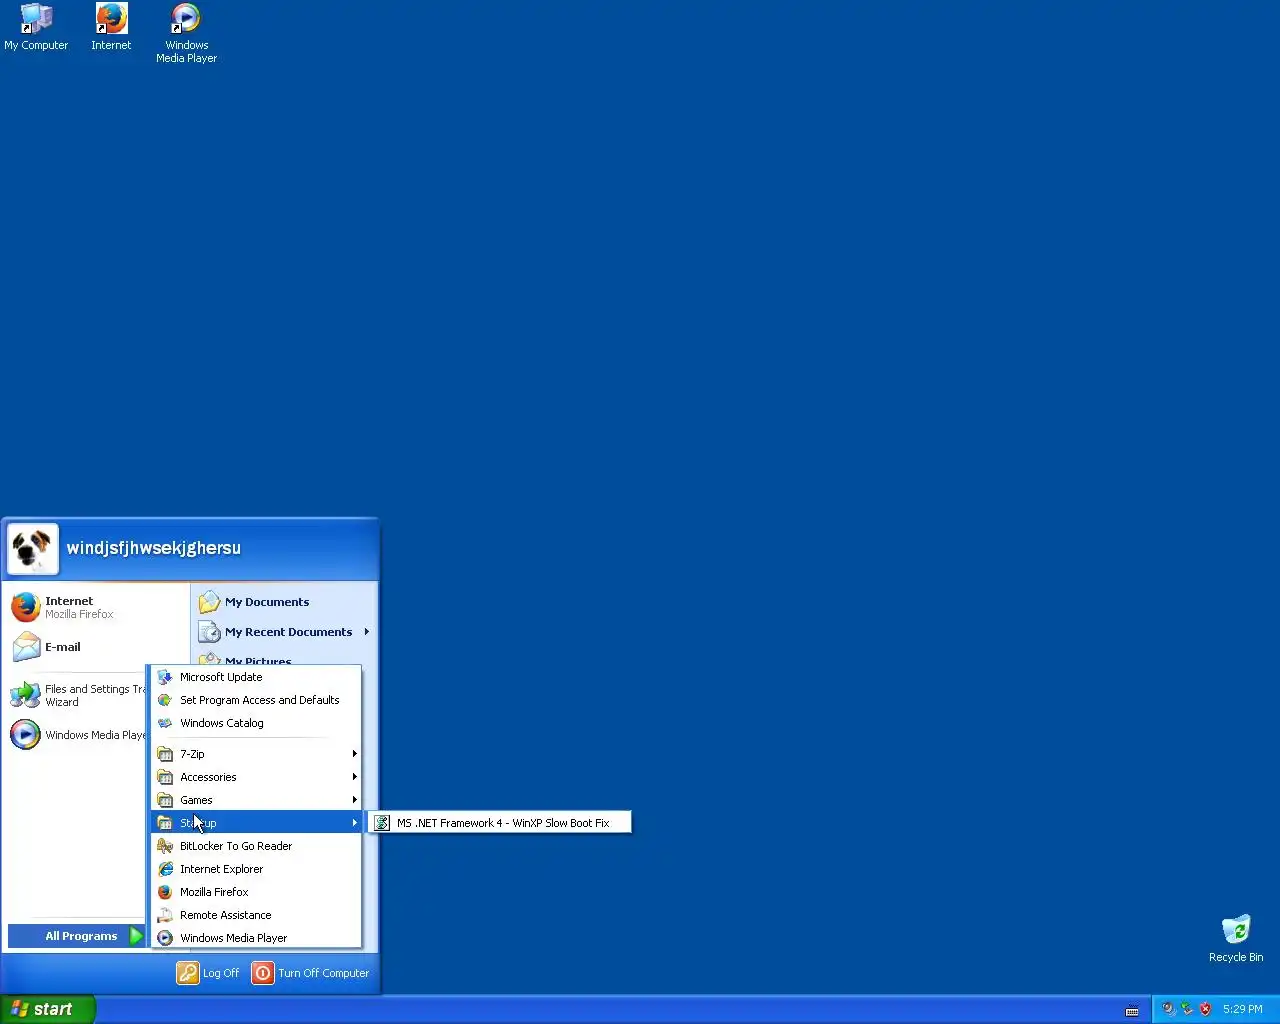This screenshot has height=1024, width=1280.
Task: Click the Windows Catalog icon
Action: [x=165, y=723]
